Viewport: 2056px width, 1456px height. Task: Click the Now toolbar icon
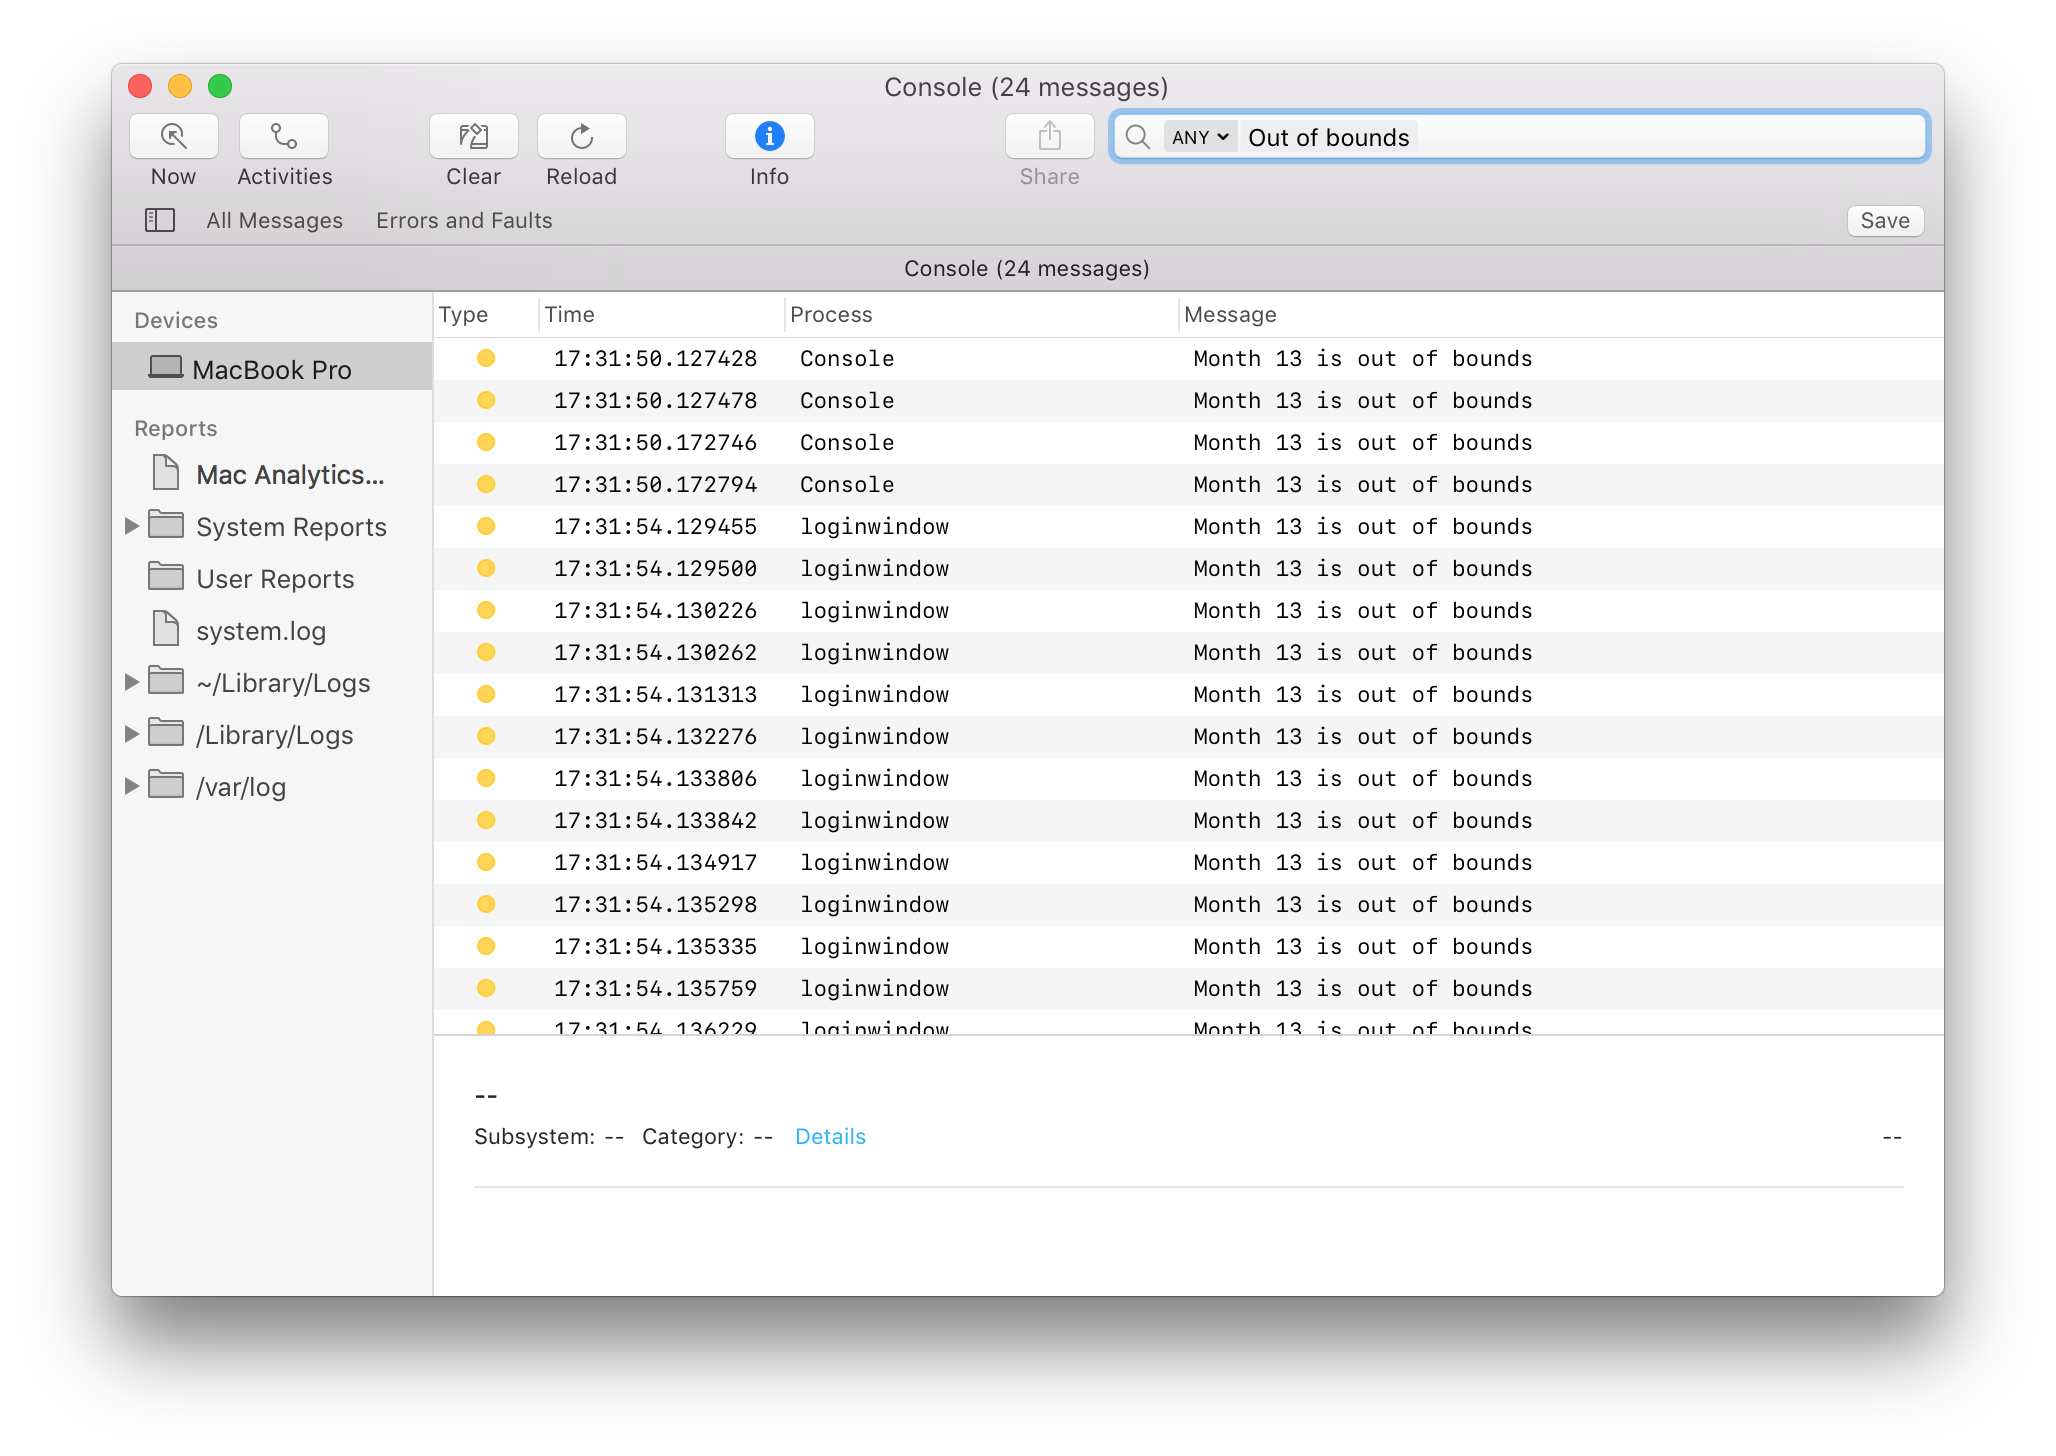pos(173,137)
